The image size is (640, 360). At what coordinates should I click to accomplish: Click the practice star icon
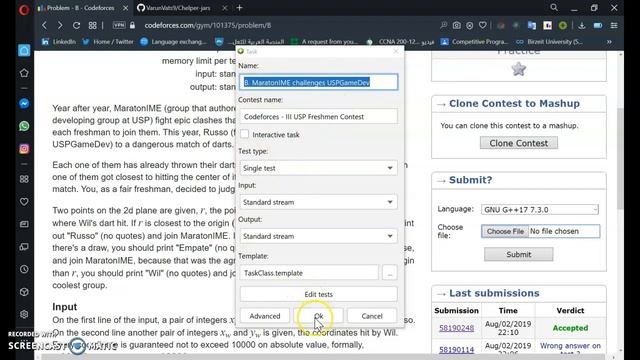pyautogui.click(x=518, y=69)
